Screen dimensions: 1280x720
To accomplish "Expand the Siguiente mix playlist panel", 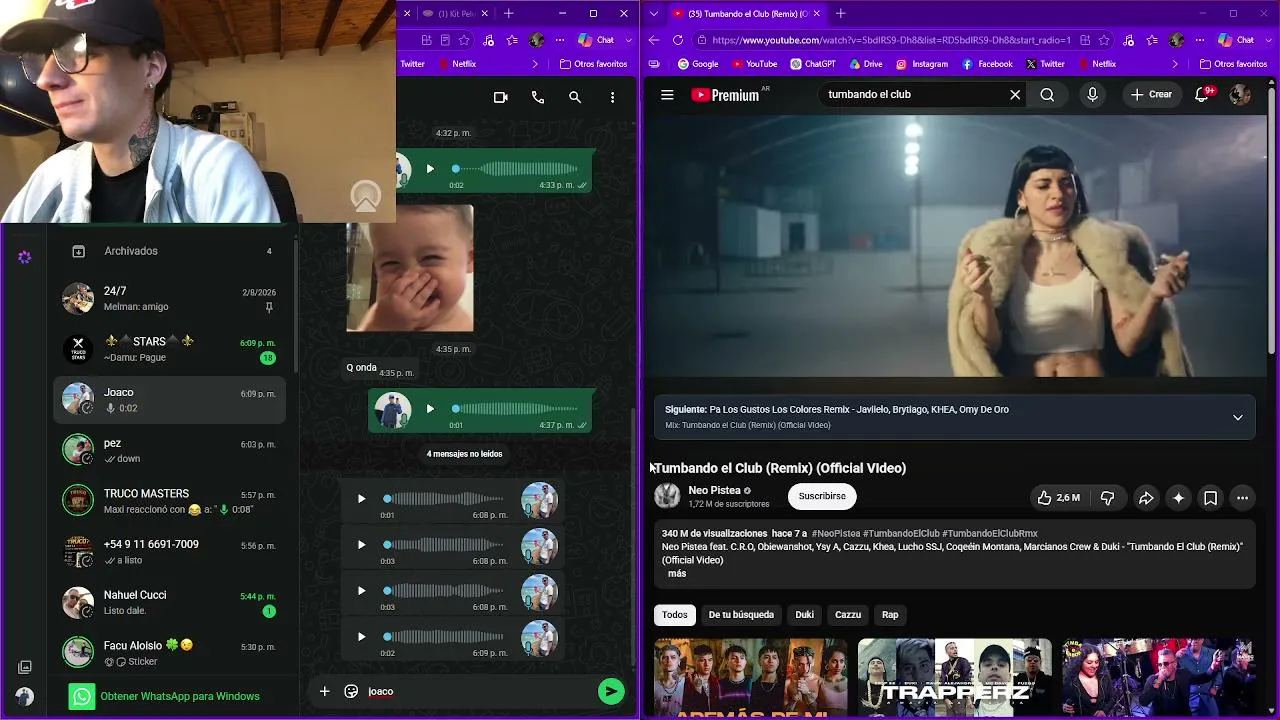I will click(1237, 417).
